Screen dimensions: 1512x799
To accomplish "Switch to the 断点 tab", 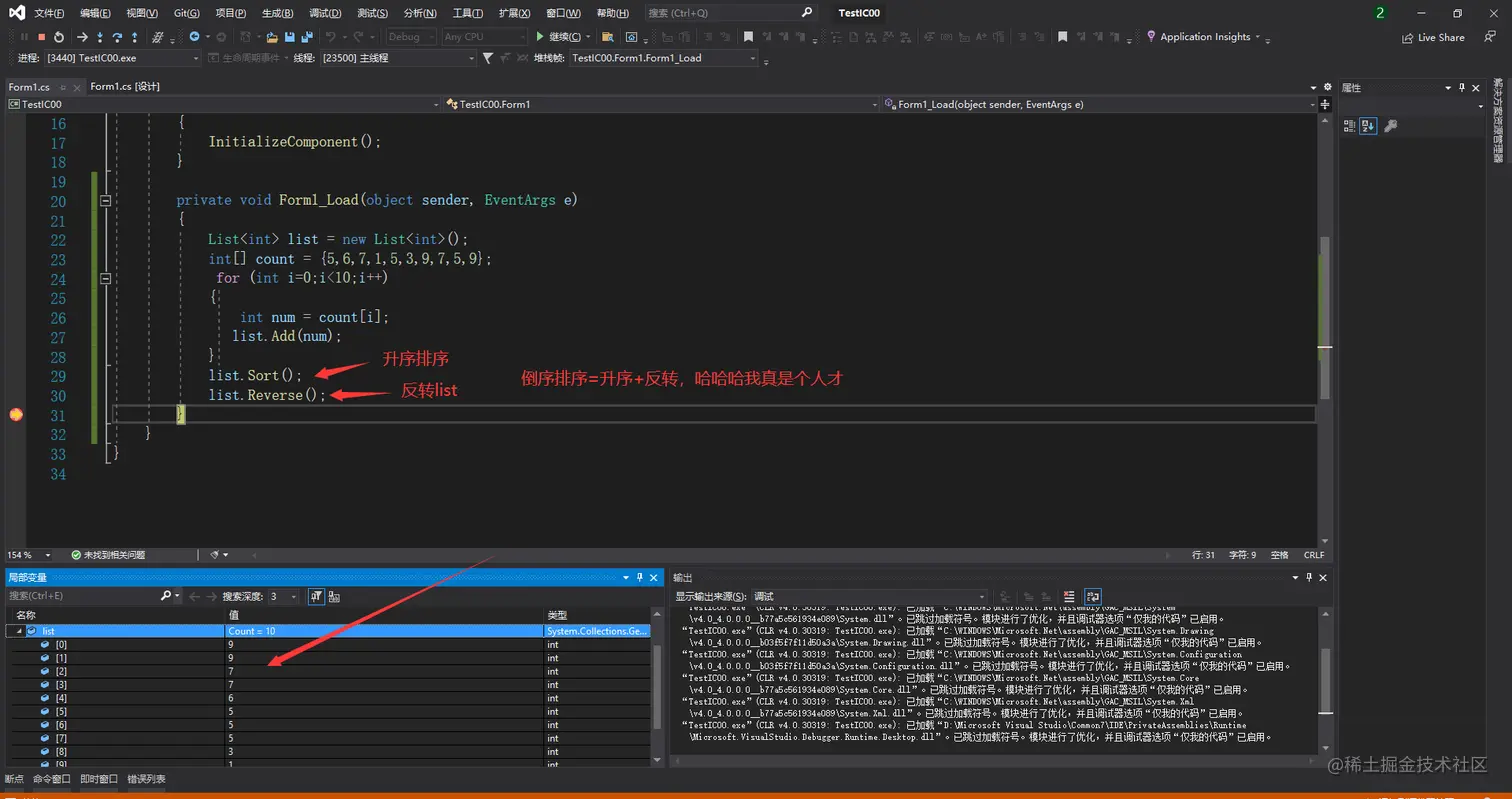I will [x=14, y=779].
